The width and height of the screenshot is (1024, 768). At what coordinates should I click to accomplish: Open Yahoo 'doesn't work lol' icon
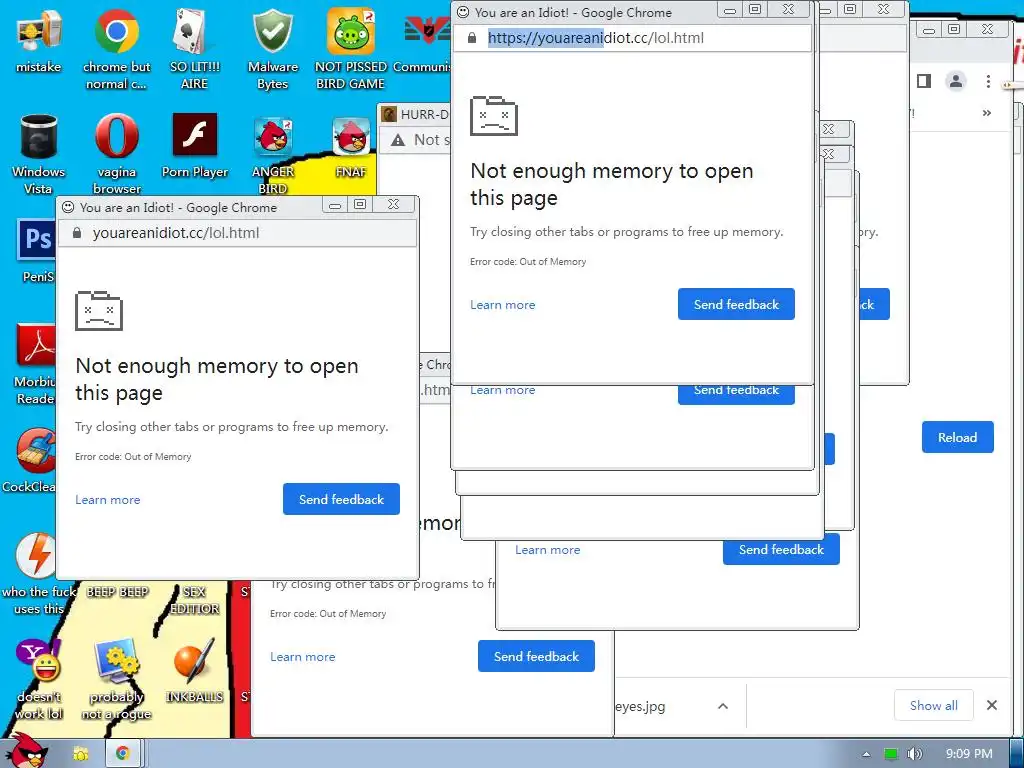[x=39, y=679]
